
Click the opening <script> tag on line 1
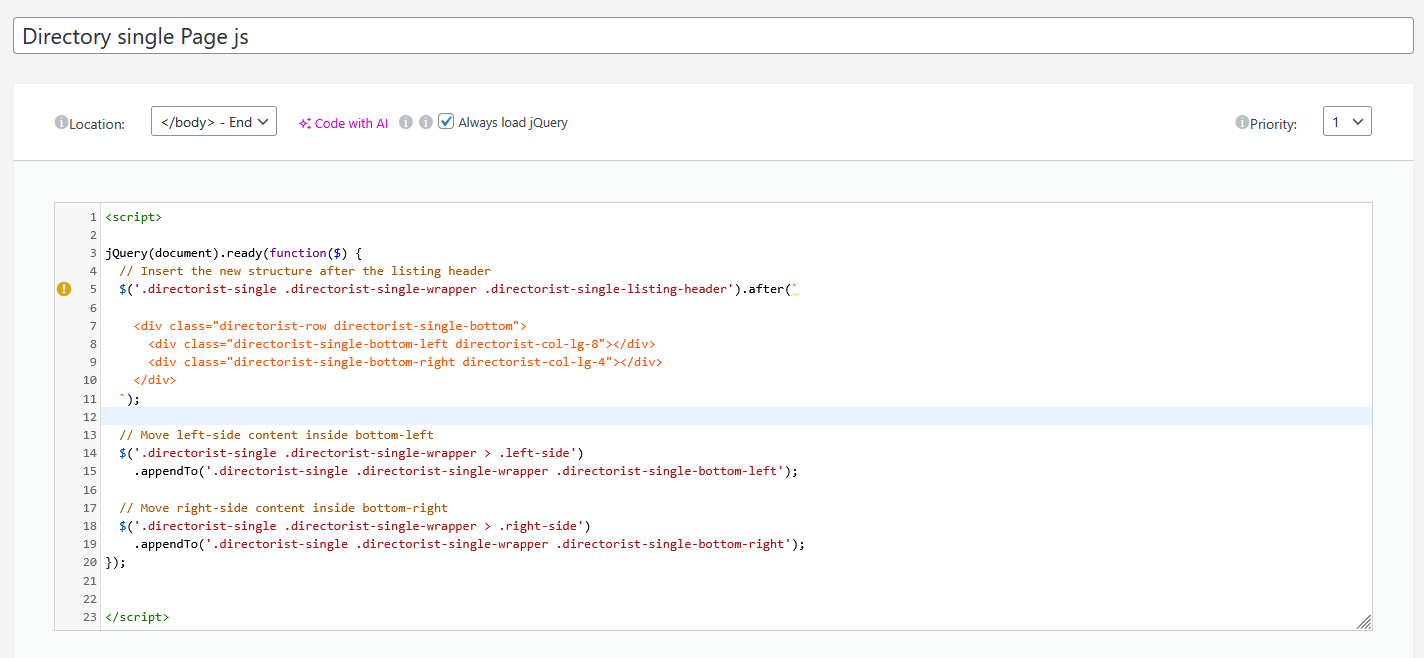tap(133, 216)
